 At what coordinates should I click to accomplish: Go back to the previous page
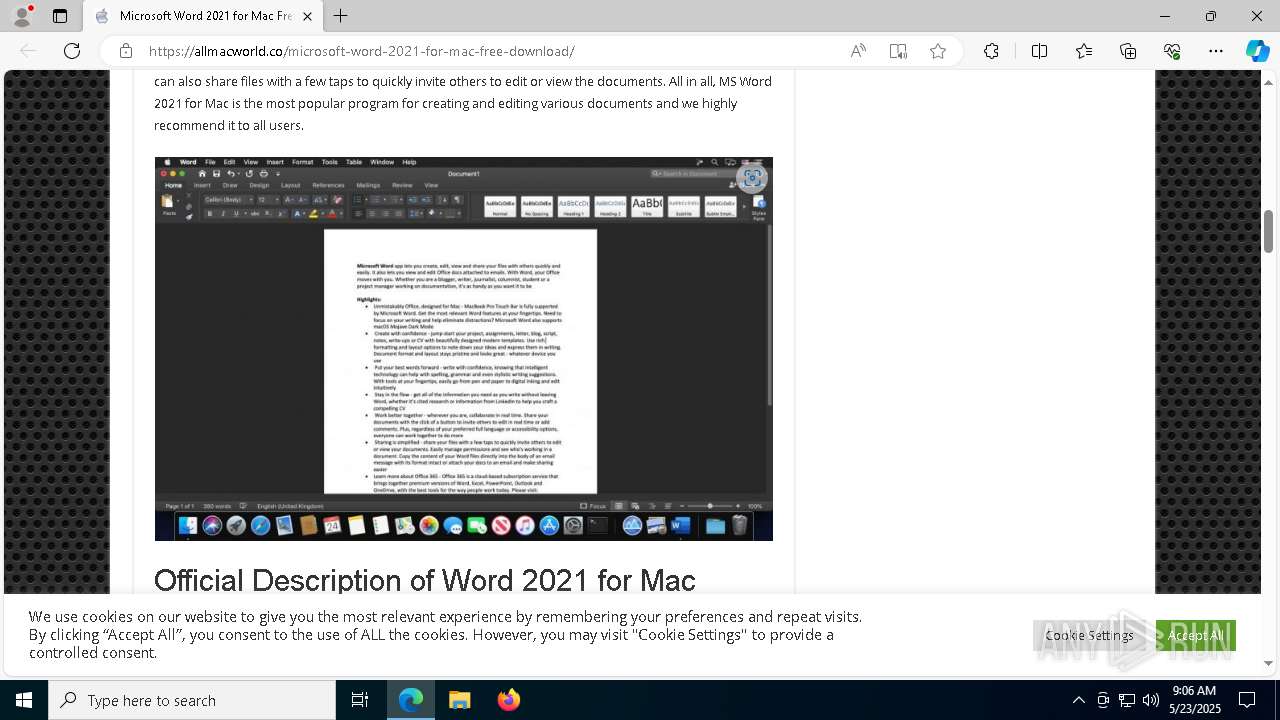pos(28,51)
